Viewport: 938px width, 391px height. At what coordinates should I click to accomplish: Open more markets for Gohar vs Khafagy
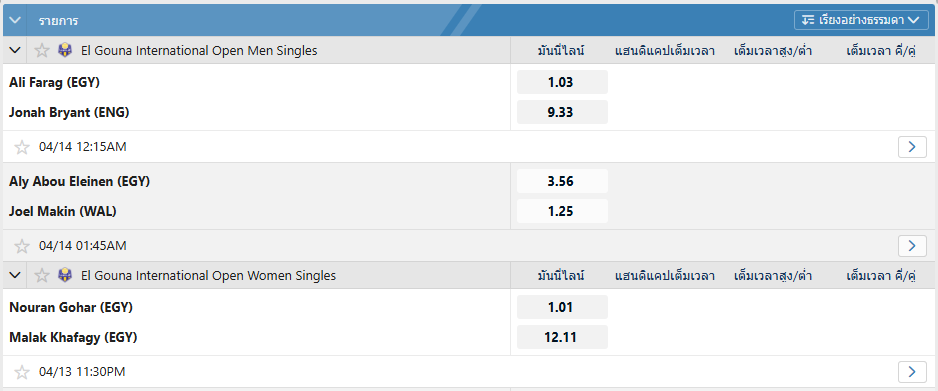(912, 372)
